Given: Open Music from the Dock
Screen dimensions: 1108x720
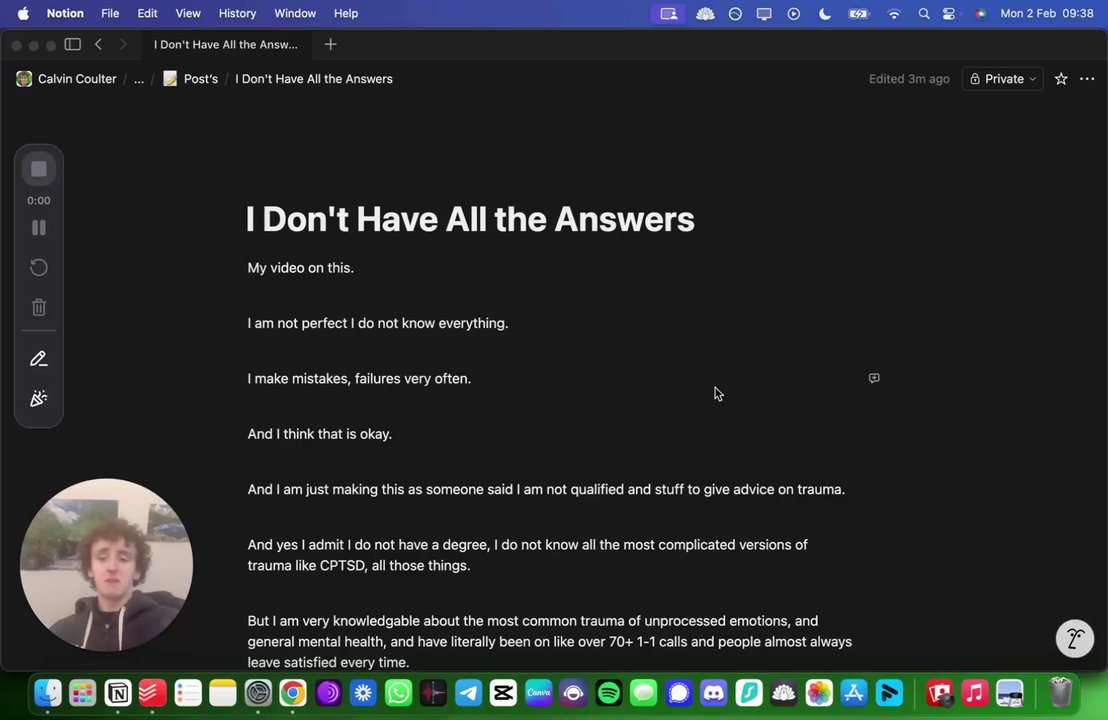Looking at the screenshot, I should tap(974, 693).
